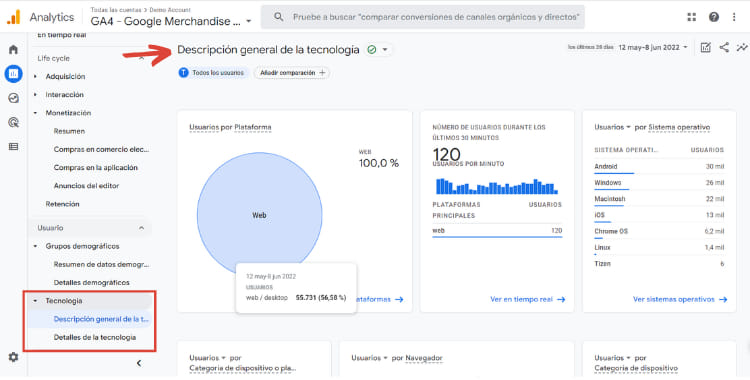Click the Macintosh row in operating systems
Viewport: 750px width, 380px height.
pyautogui.click(x=659, y=199)
